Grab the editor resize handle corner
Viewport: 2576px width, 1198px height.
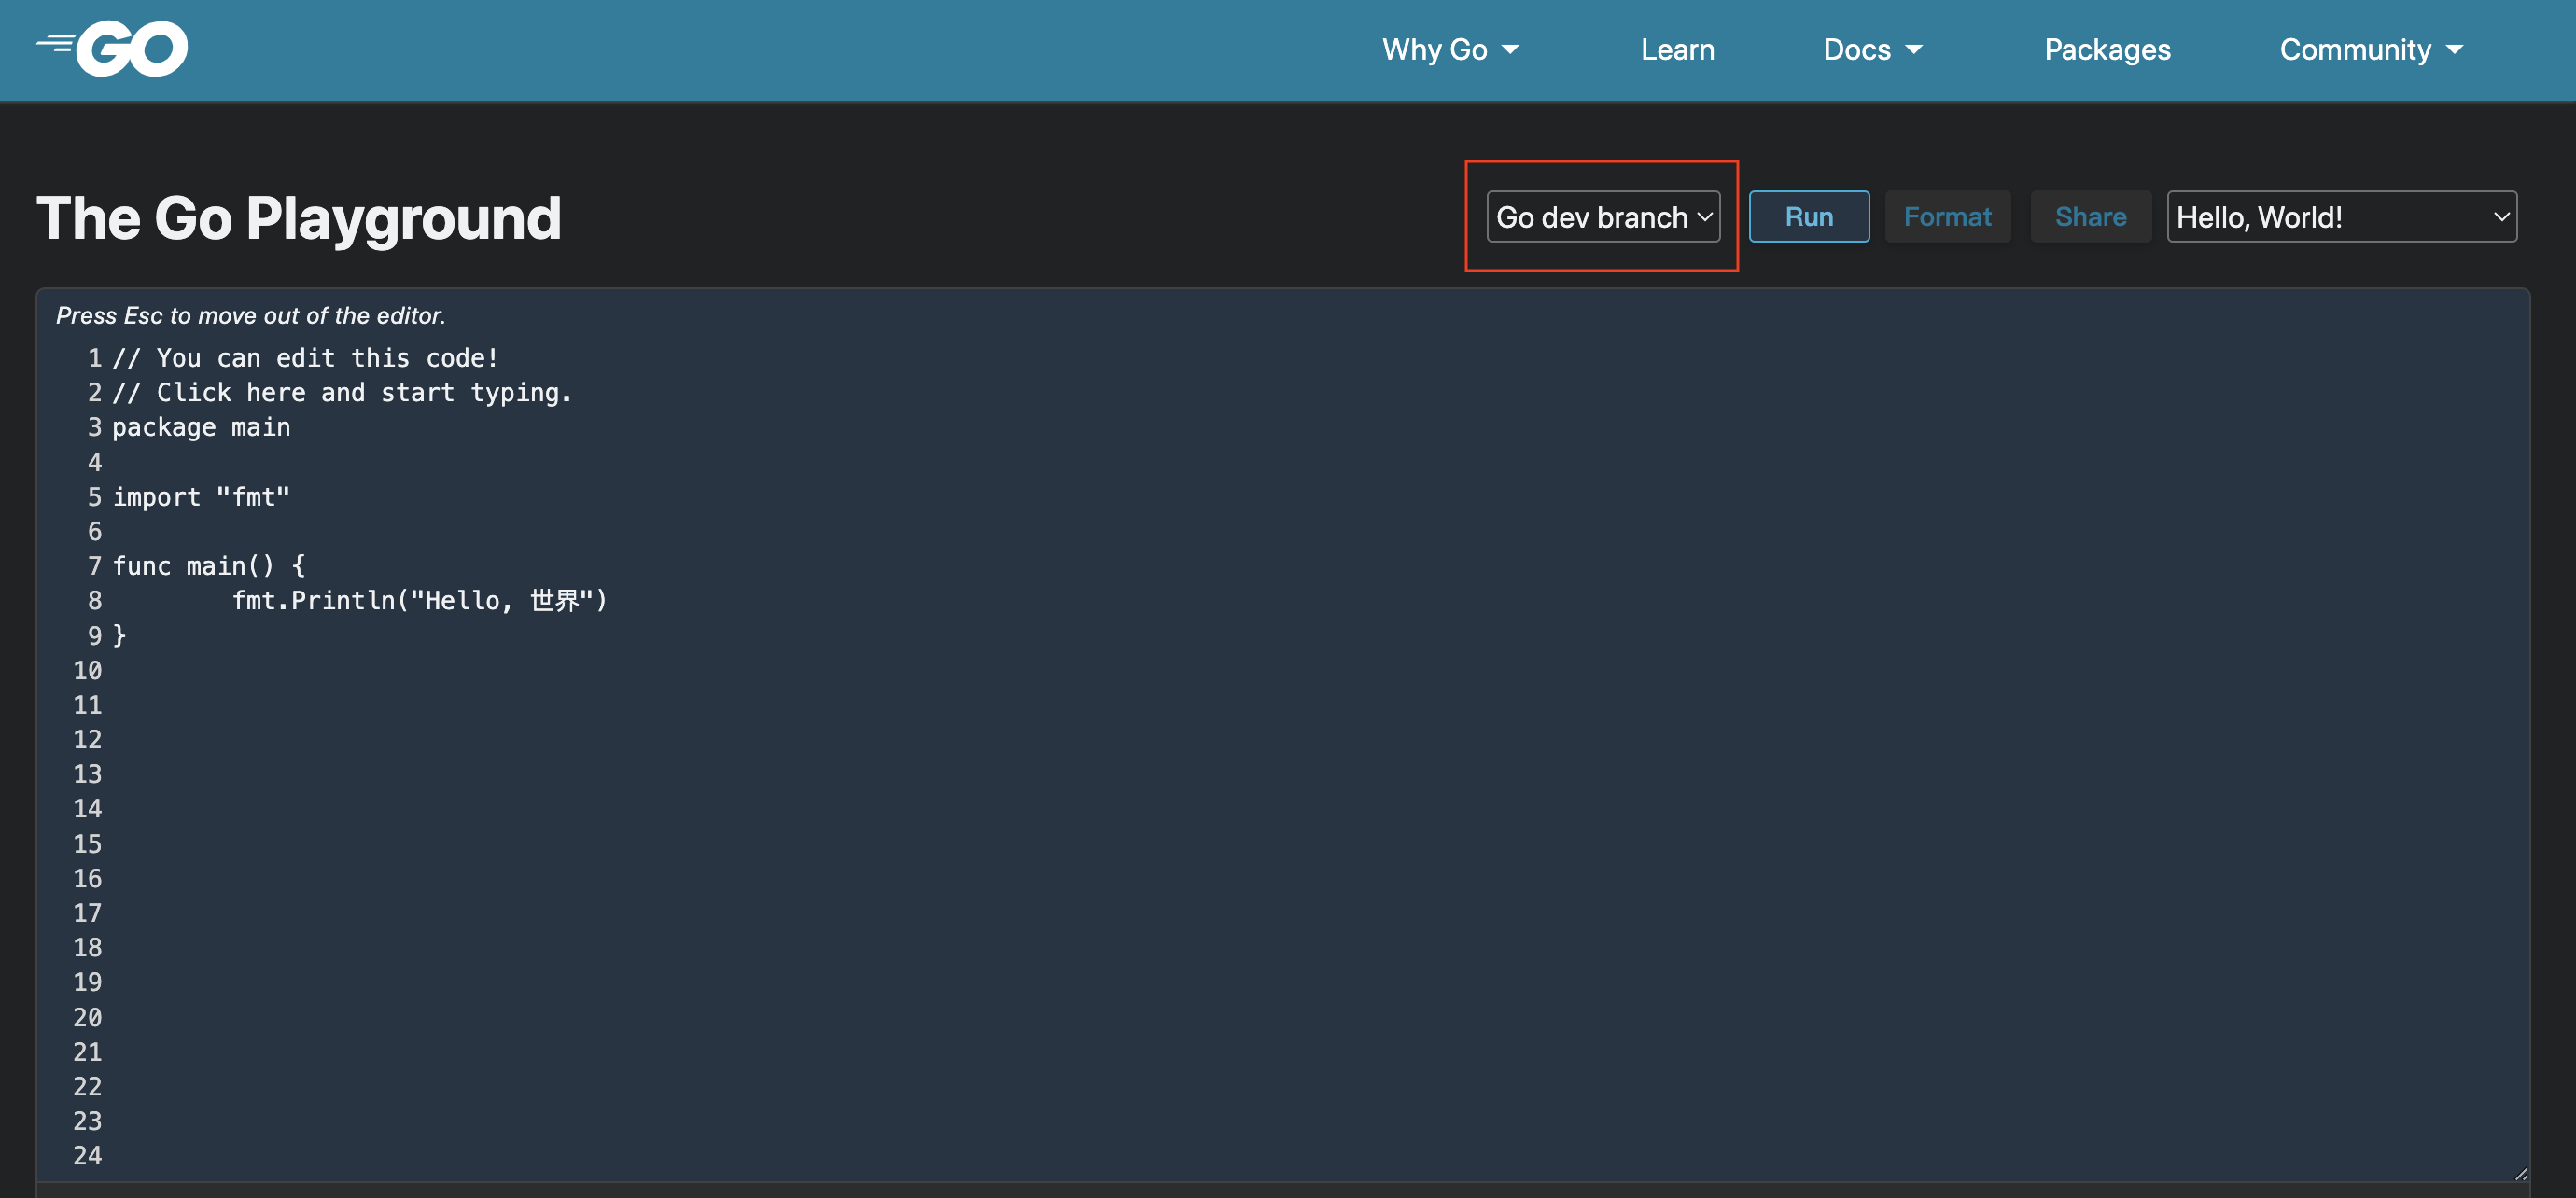[x=2521, y=1174]
